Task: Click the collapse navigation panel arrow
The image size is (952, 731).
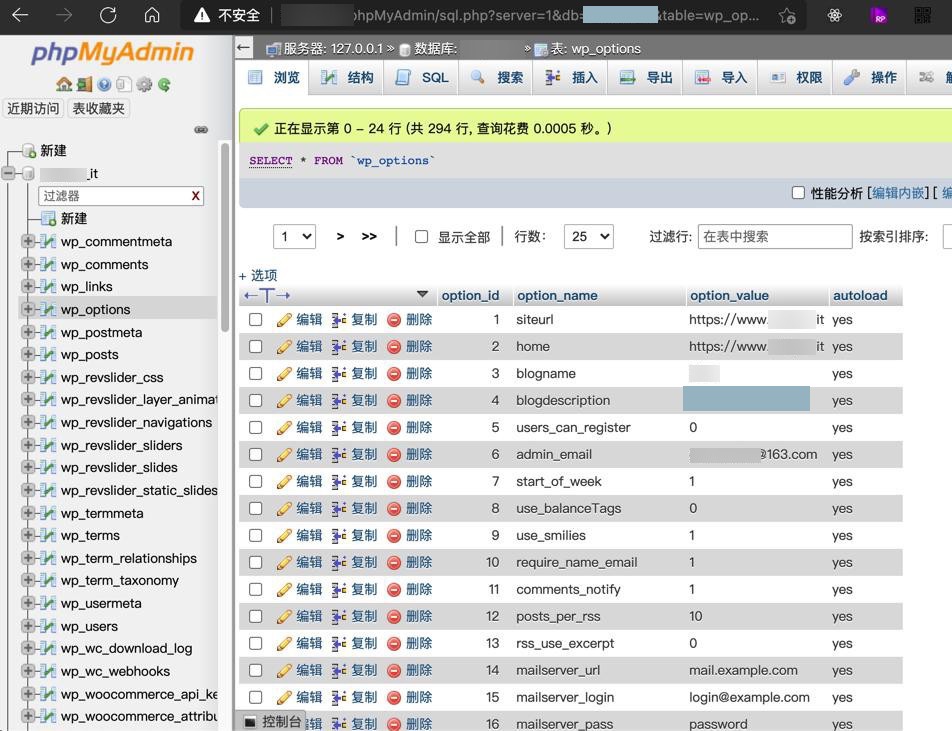Action: (x=243, y=47)
